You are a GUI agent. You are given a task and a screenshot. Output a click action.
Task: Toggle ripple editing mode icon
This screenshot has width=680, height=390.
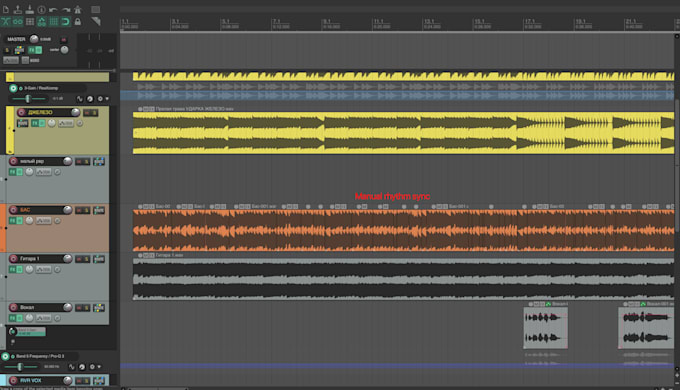coord(29,21)
